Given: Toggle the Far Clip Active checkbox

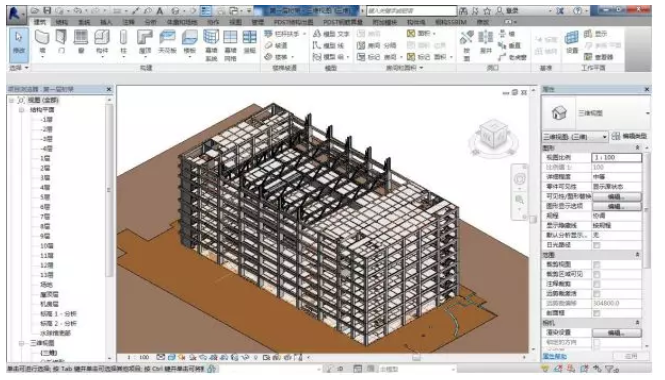Looking at the screenshot, I should coord(597,294).
